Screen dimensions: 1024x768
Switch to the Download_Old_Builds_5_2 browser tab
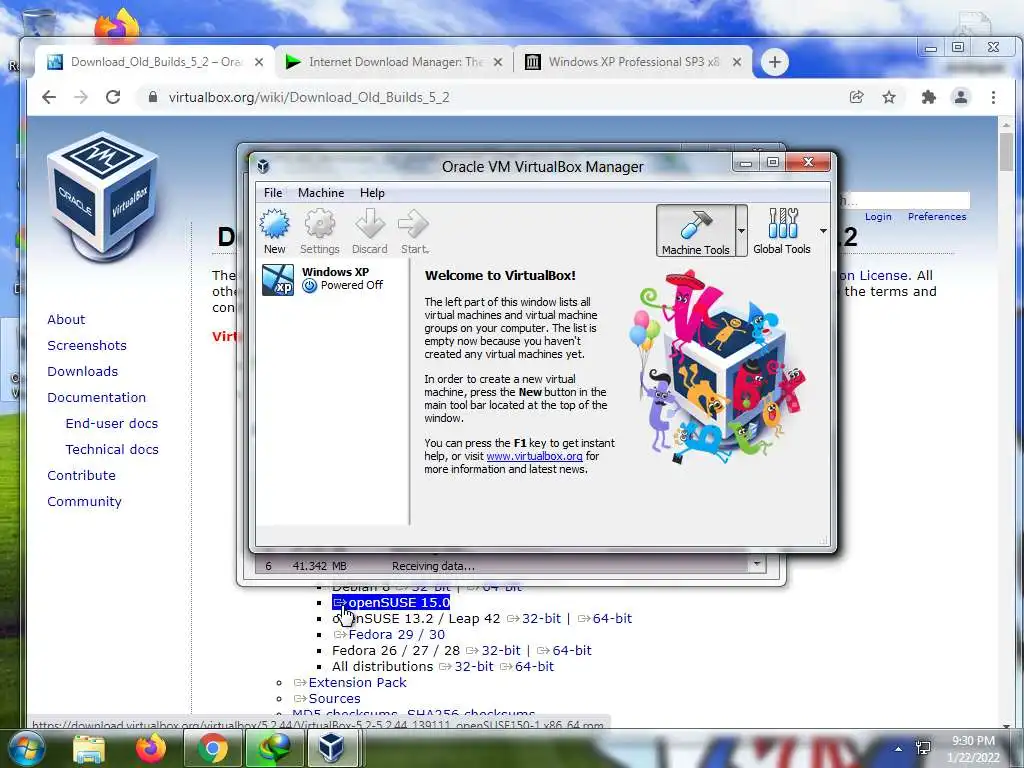155,62
